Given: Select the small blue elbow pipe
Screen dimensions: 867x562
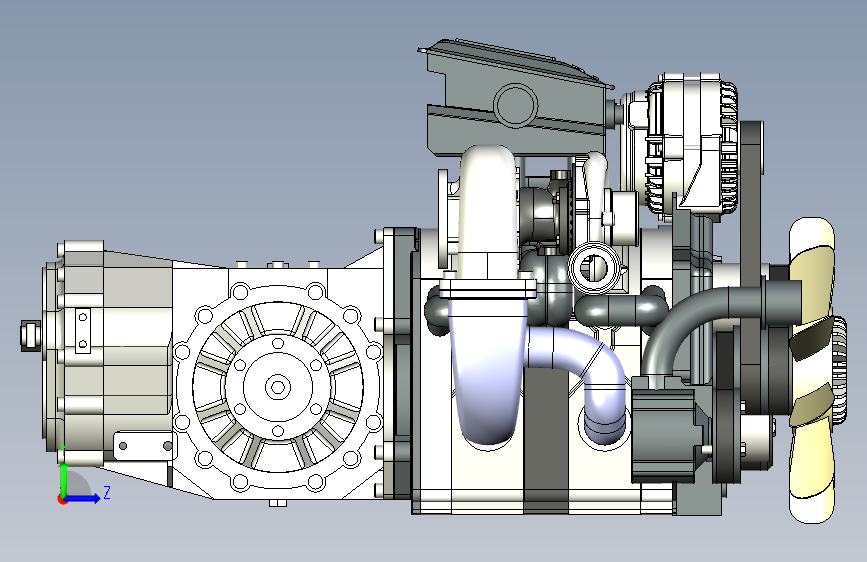Looking at the screenshot, I should coord(585,376).
